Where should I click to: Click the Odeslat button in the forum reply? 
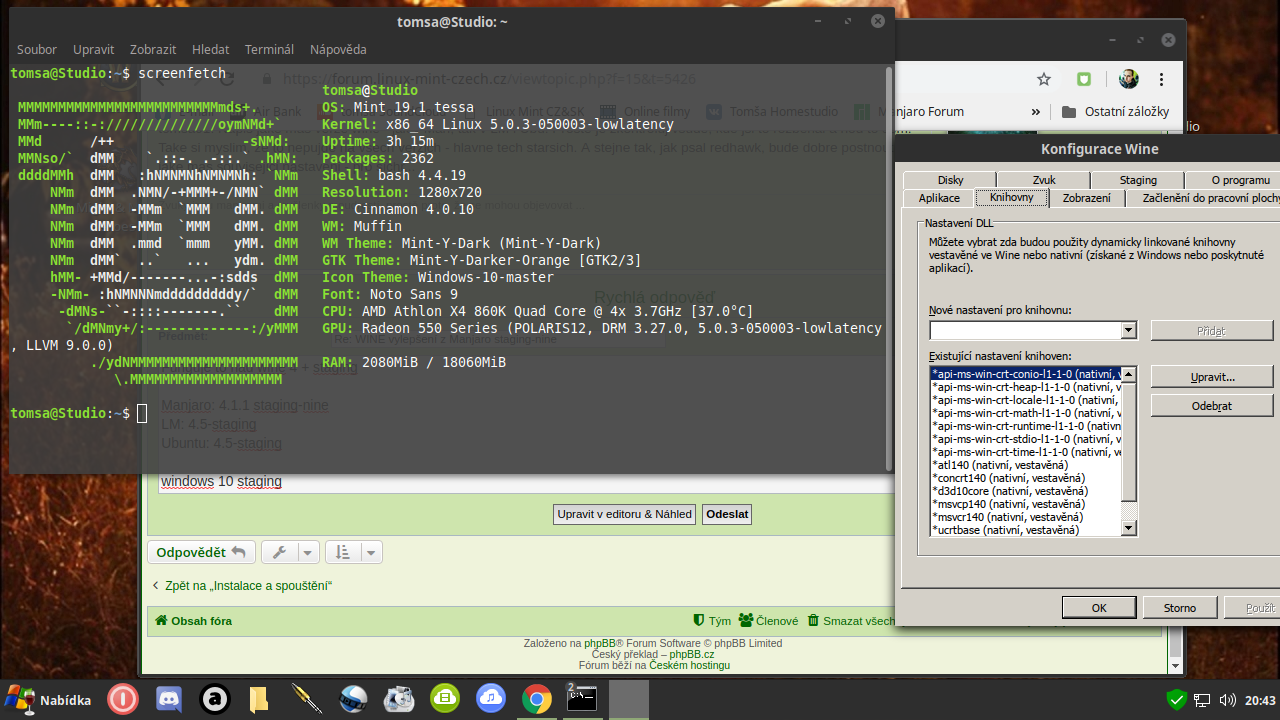pyautogui.click(x=726, y=514)
